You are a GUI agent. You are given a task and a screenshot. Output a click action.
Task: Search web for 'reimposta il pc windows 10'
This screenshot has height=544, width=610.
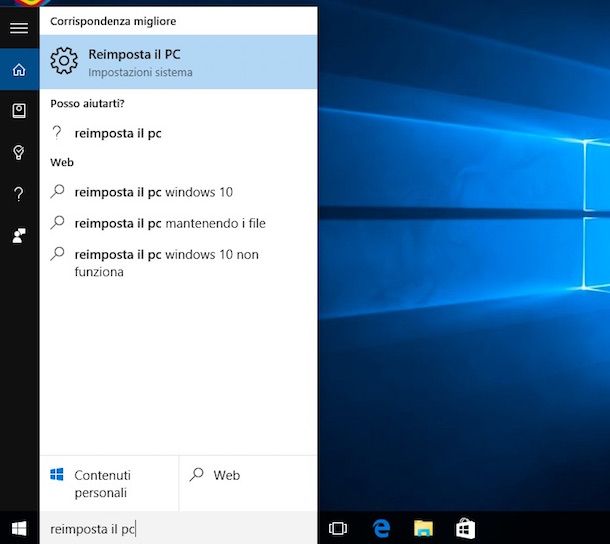[x=179, y=192]
